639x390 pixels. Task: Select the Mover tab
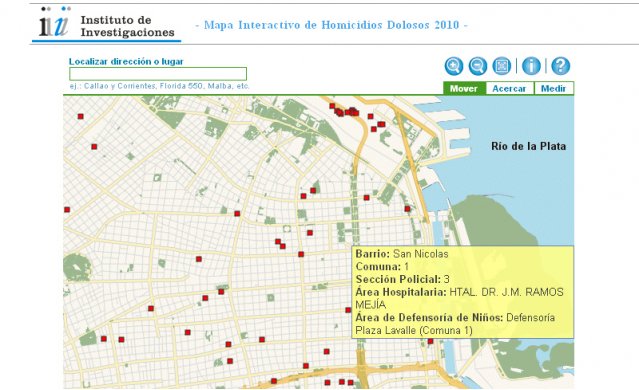coord(464,88)
